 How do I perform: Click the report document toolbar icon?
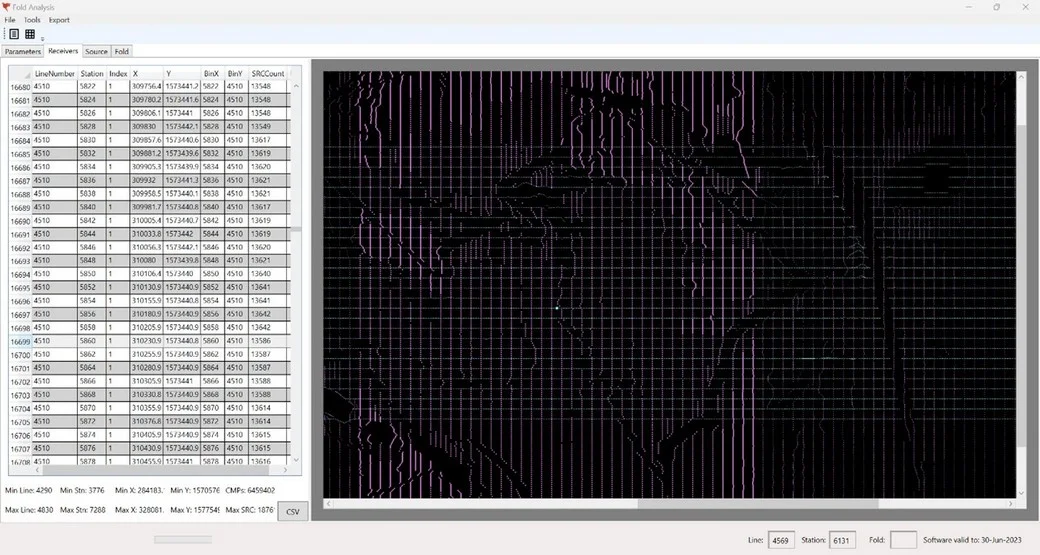pos(14,34)
